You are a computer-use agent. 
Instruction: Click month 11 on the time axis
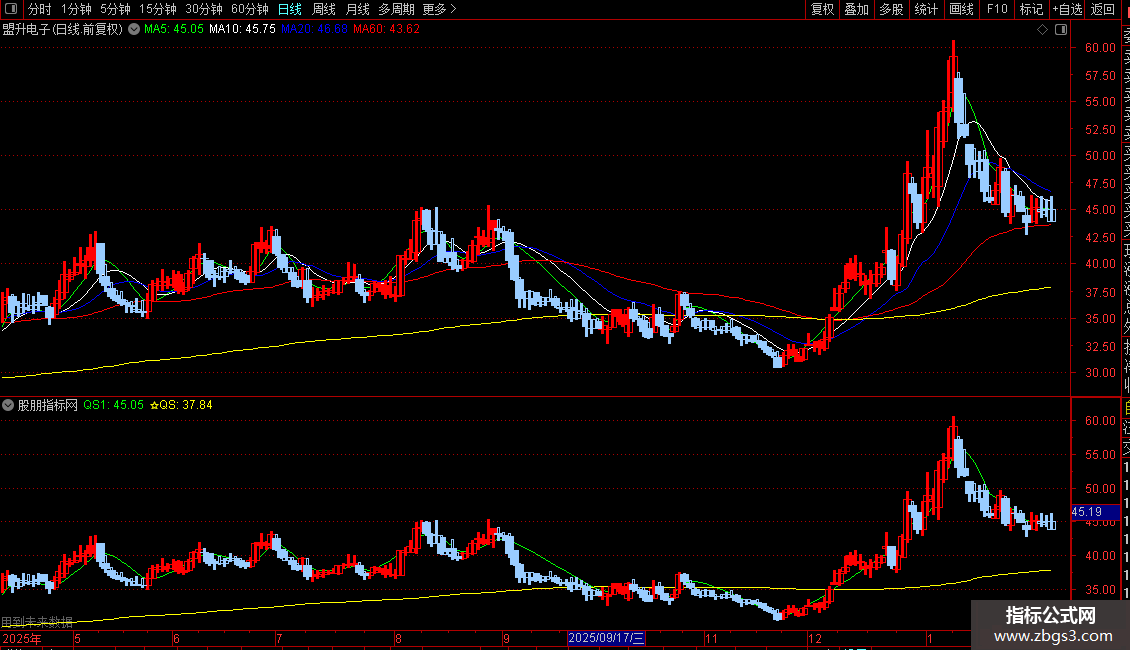point(711,638)
